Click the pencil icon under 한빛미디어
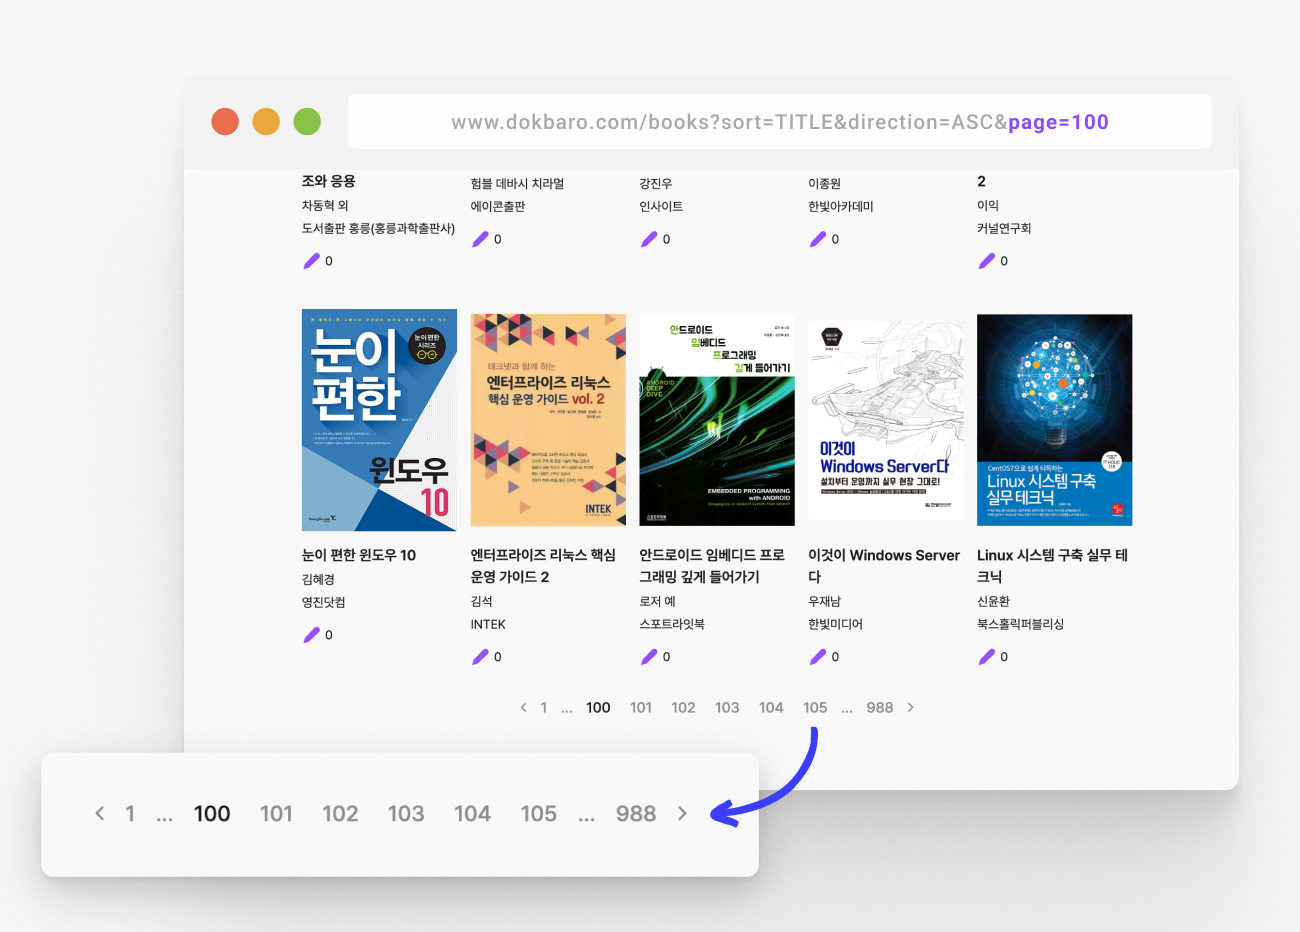This screenshot has width=1300, height=932. [x=818, y=657]
